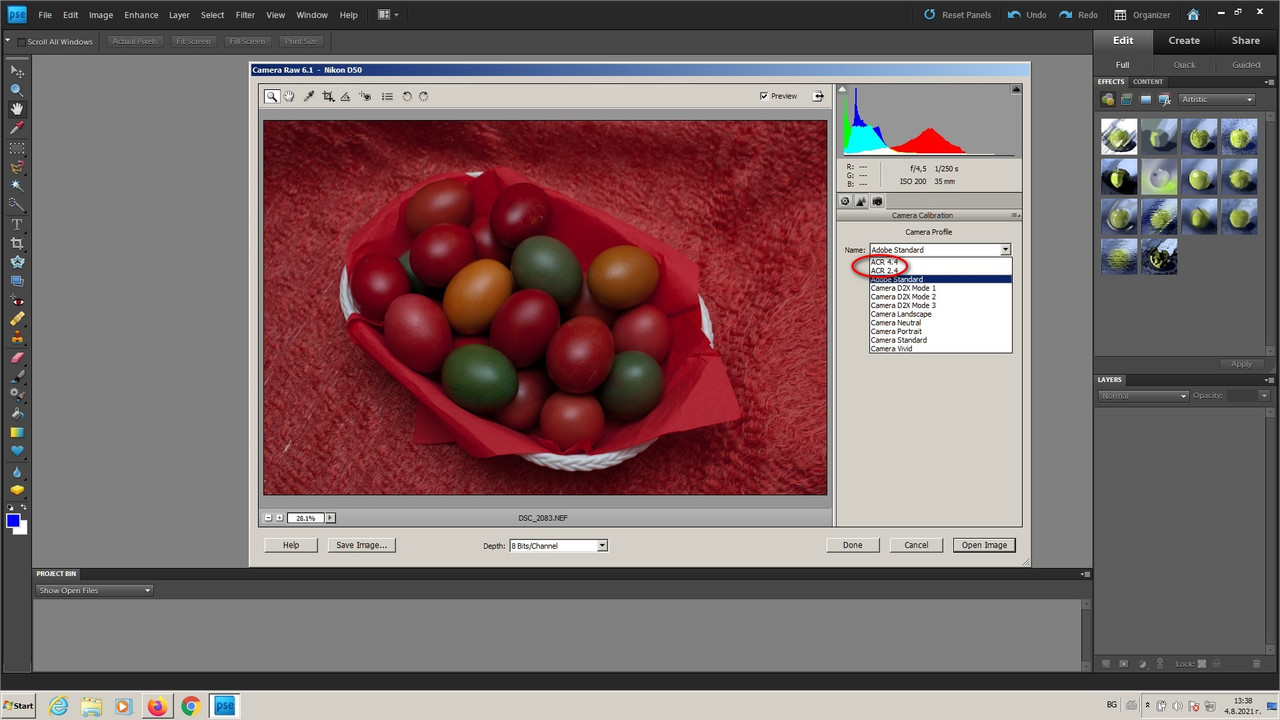Switch to the Create tab
The width and height of the screenshot is (1280, 720).
pyautogui.click(x=1184, y=41)
